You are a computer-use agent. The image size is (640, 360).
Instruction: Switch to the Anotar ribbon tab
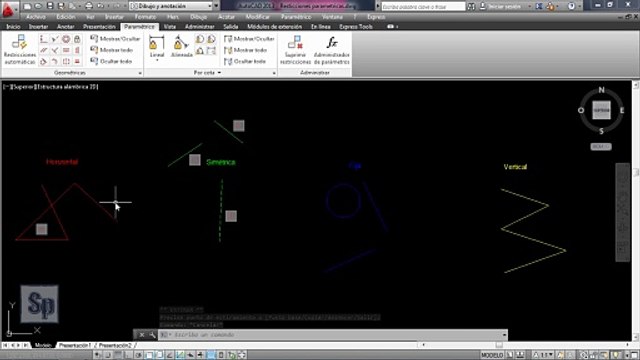(65, 27)
